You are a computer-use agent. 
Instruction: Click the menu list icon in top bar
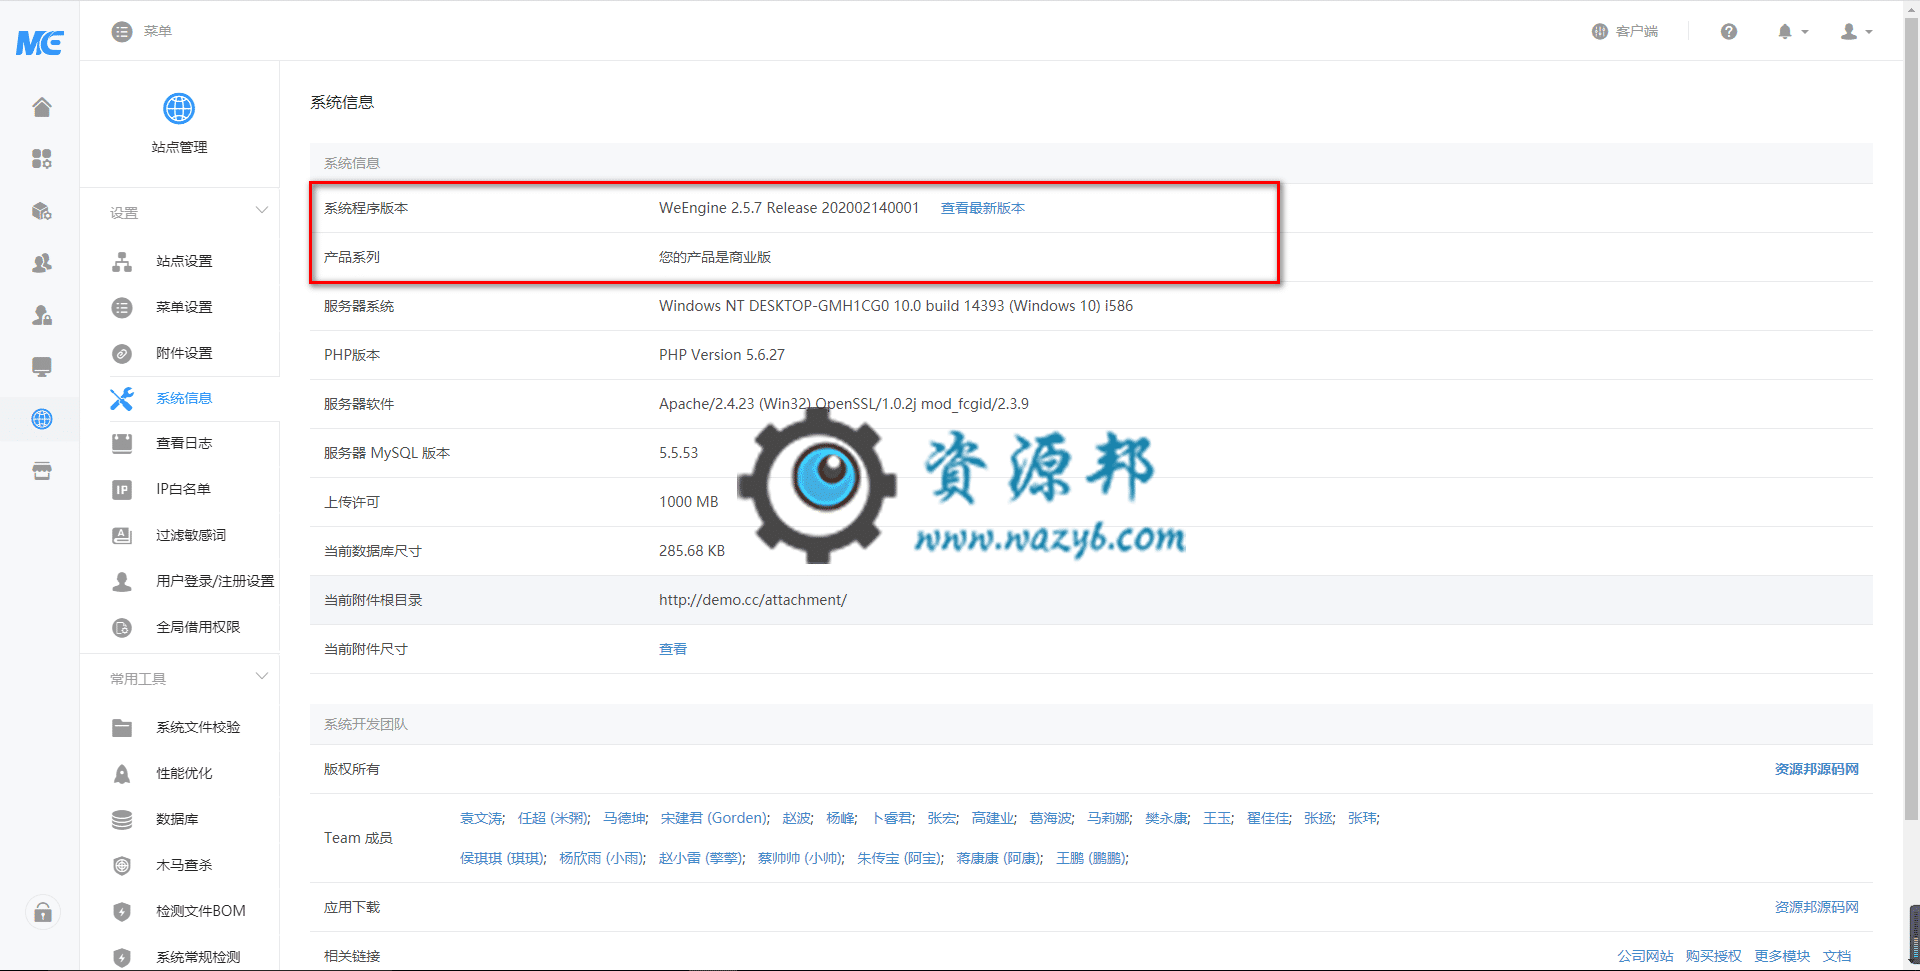[x=121, y=31]
